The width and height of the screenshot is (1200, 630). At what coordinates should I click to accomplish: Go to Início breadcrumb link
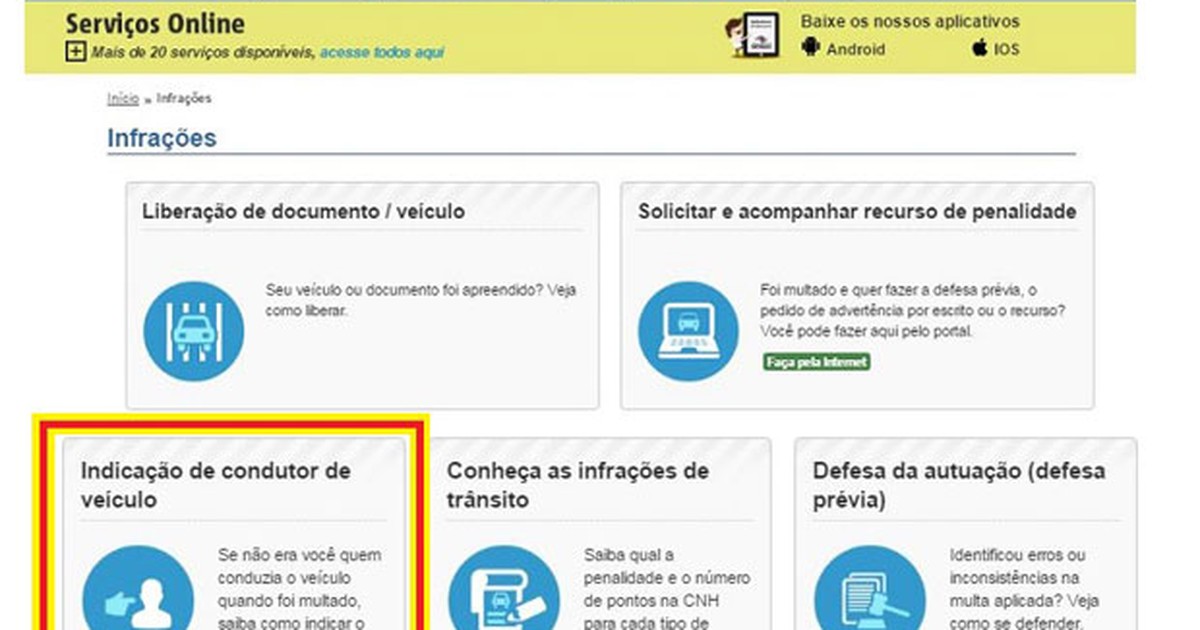pyautogui.click(x=123, y=99)
